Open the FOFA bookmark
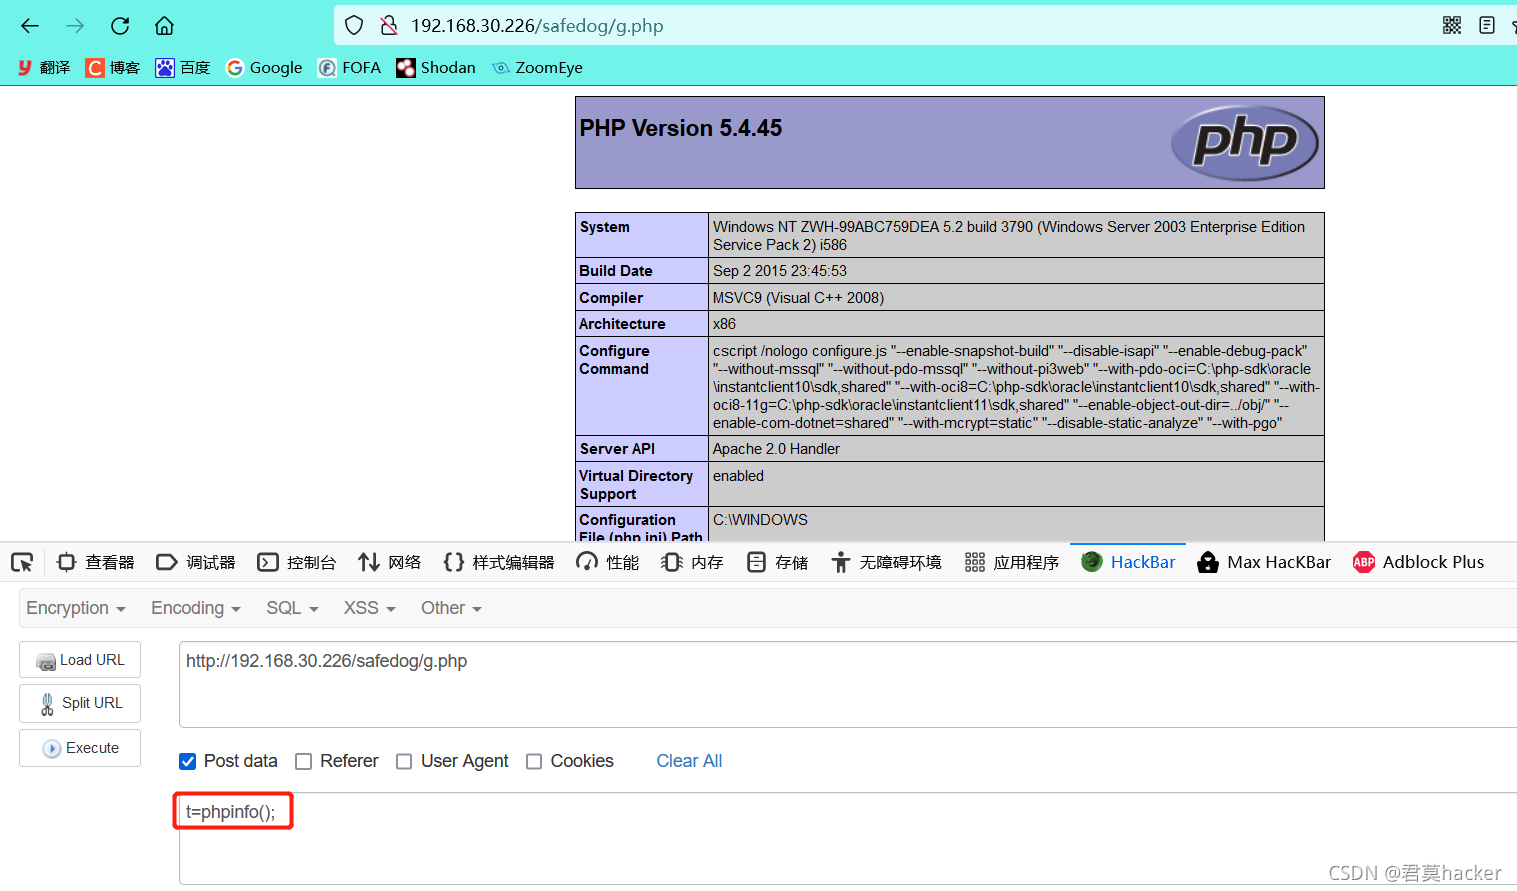The image size is (1517, 891). [349, 68]
